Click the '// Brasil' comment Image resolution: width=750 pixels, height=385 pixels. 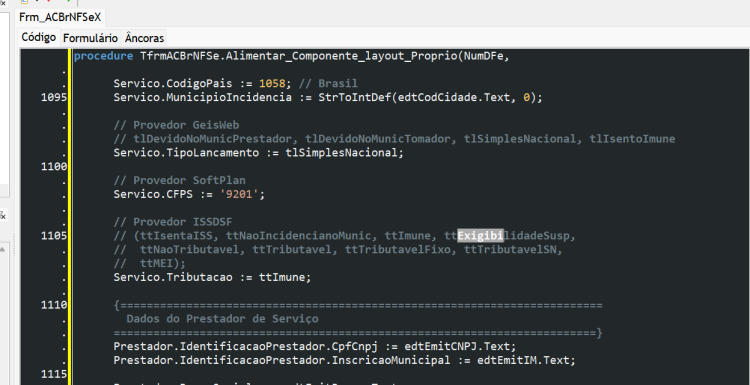click(328, 84)
